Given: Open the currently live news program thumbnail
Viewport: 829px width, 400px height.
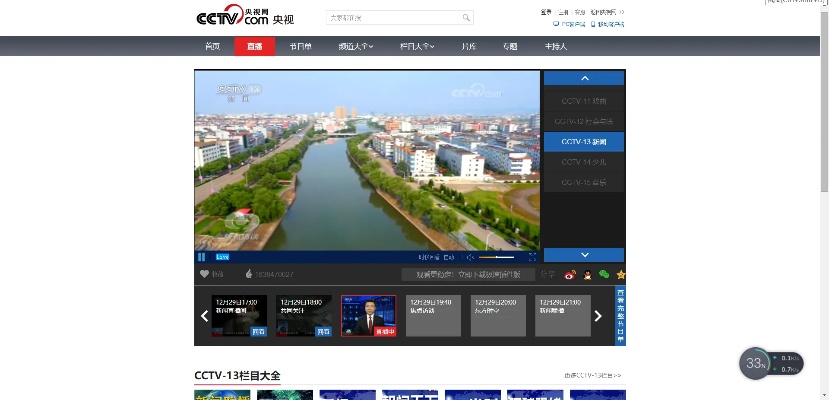Looking at the screenshot, I should 368,315.
